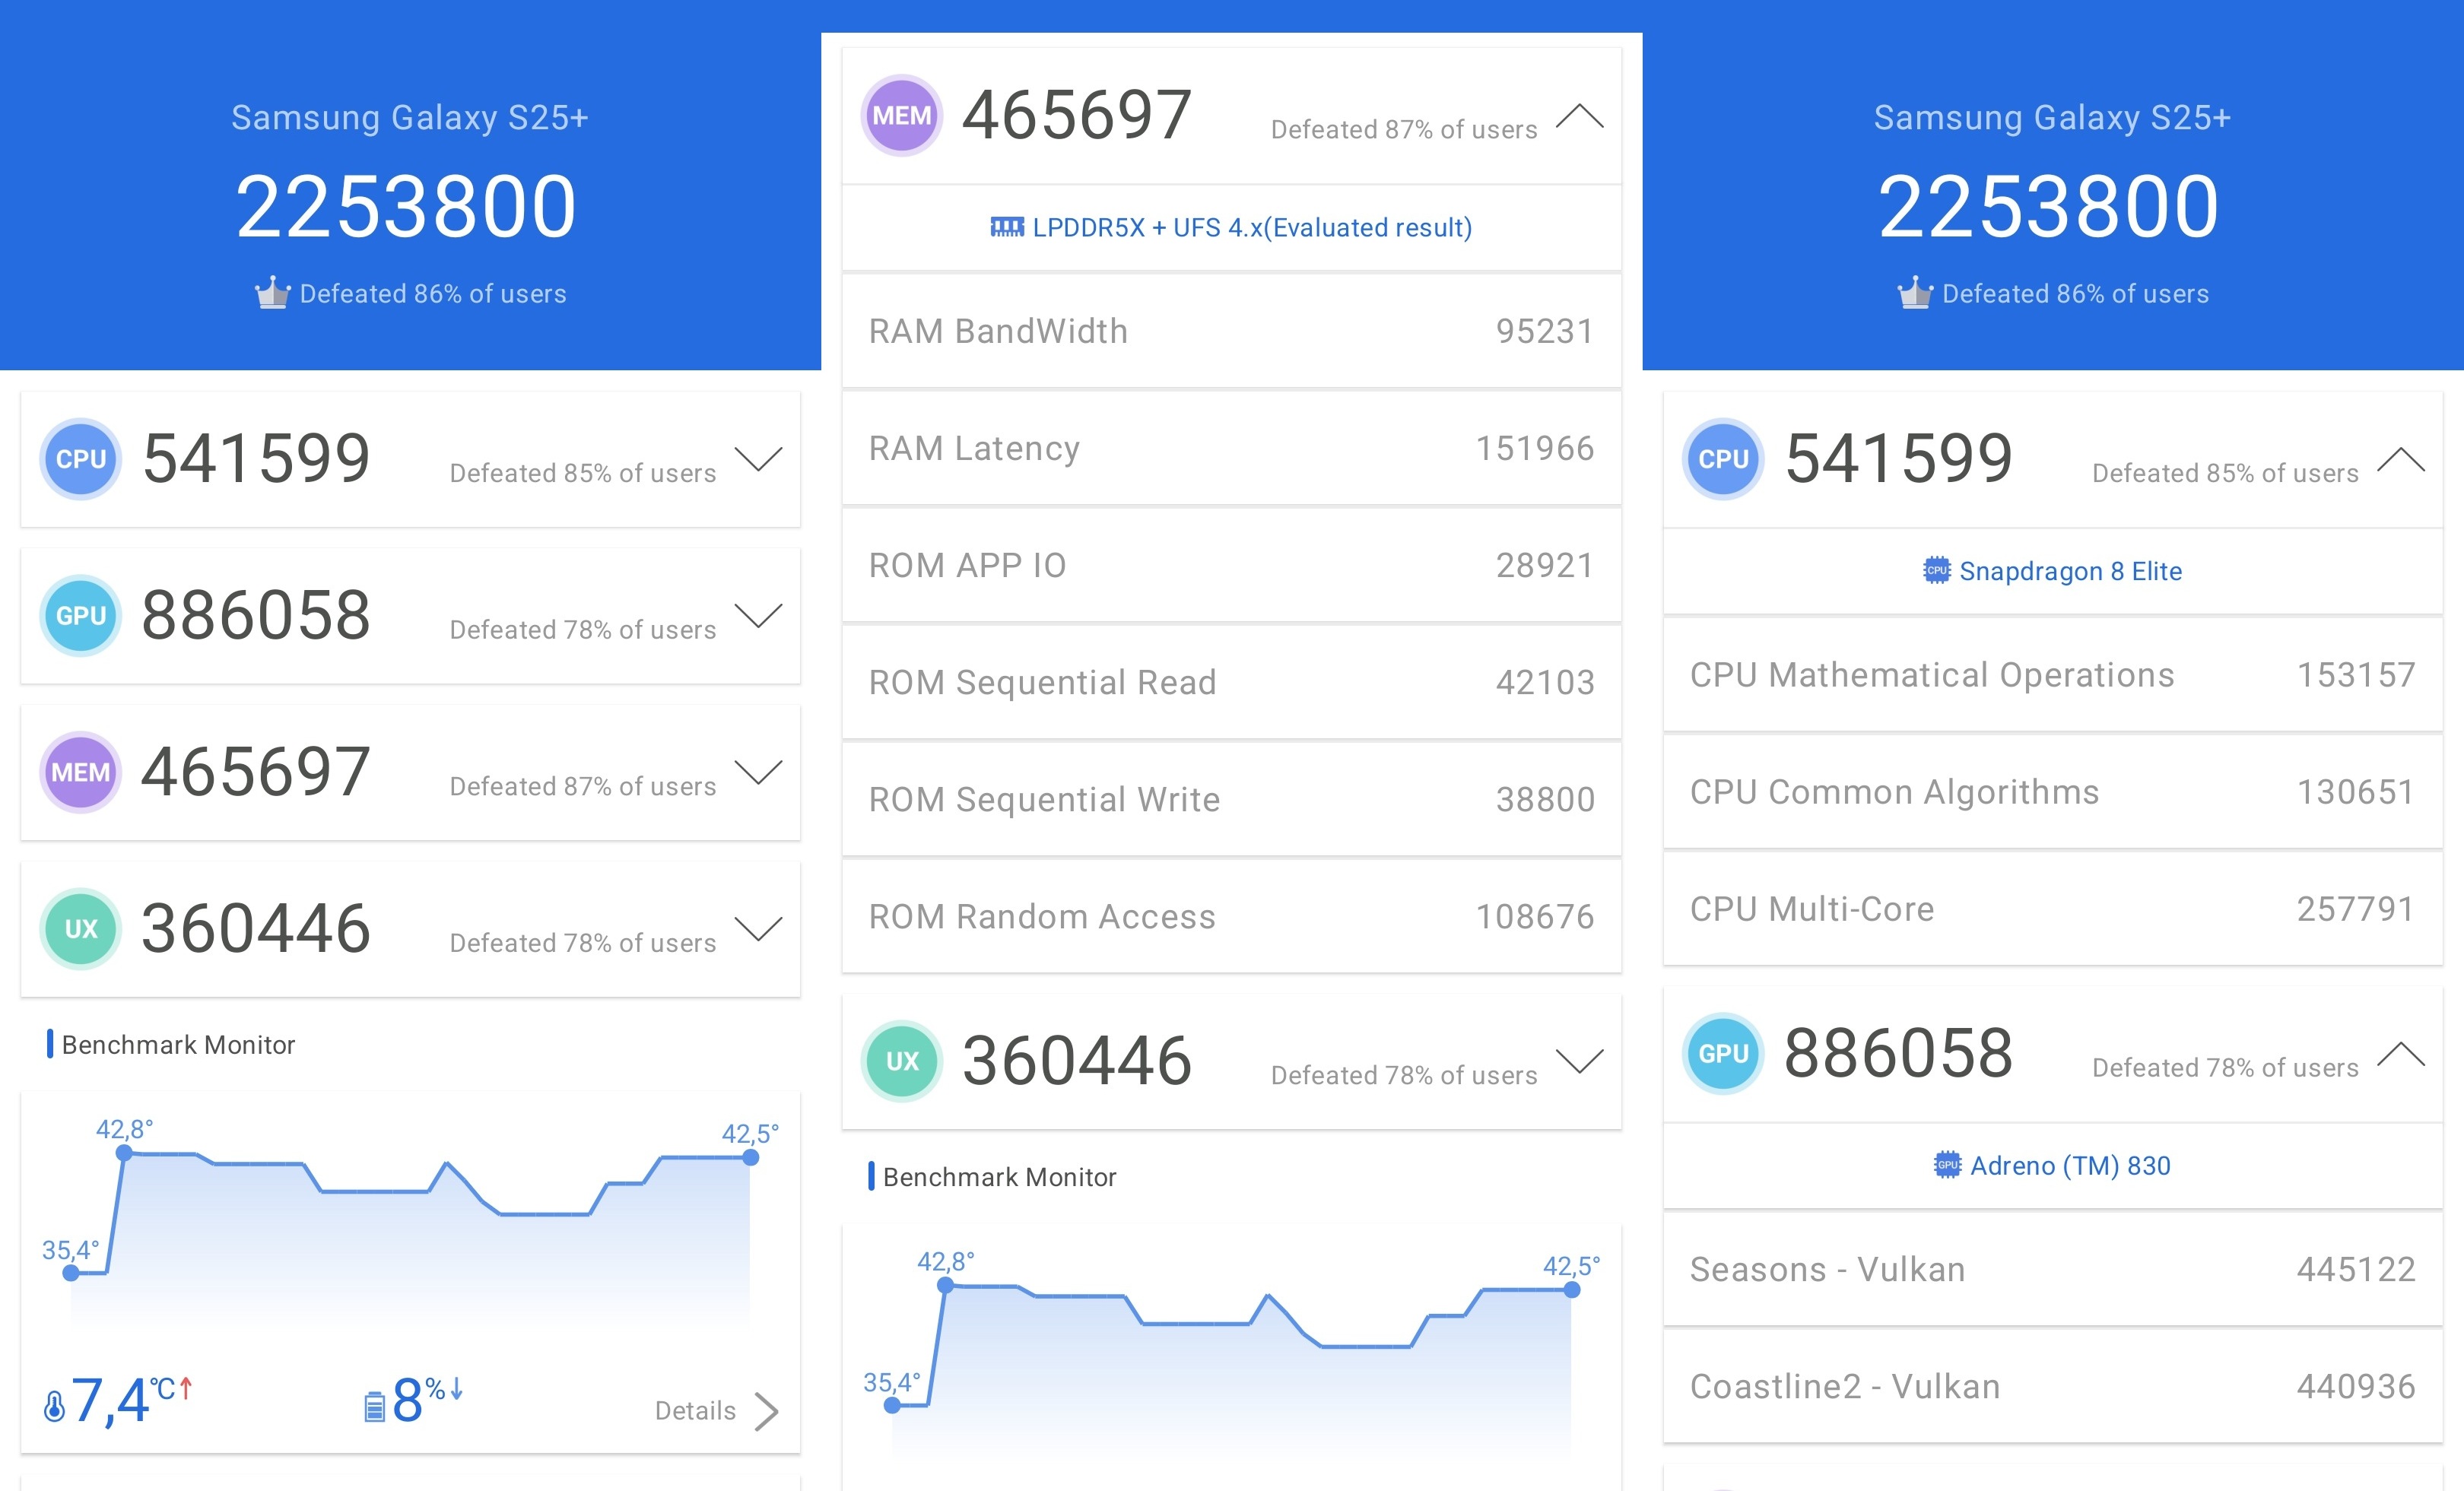
Task: Select the CPU Multi-Core row
Action: (2053, 909)
